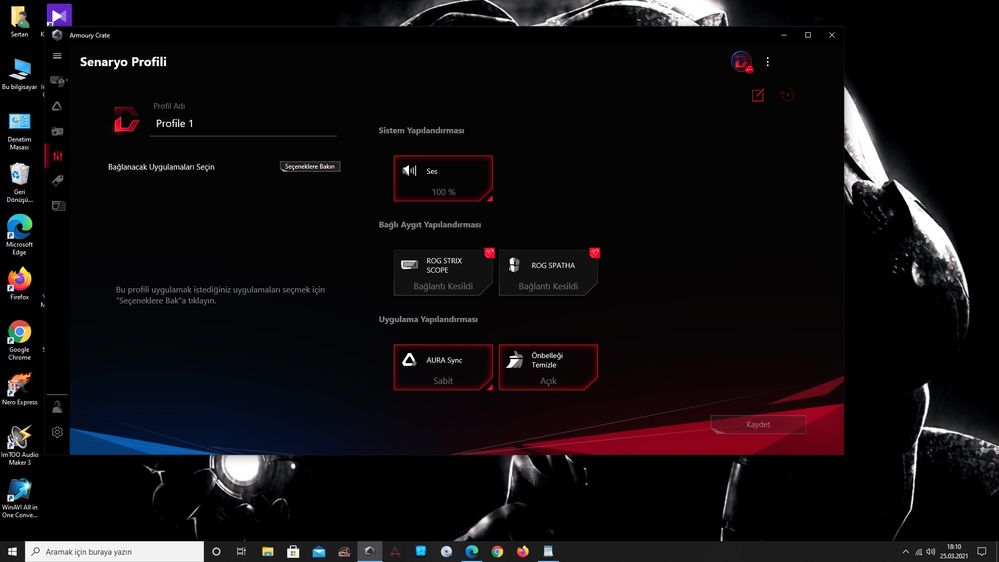Open Denetim Masası desktop icon
The width and height of the screenshot is (999, 562).
[x=19, y=130]
